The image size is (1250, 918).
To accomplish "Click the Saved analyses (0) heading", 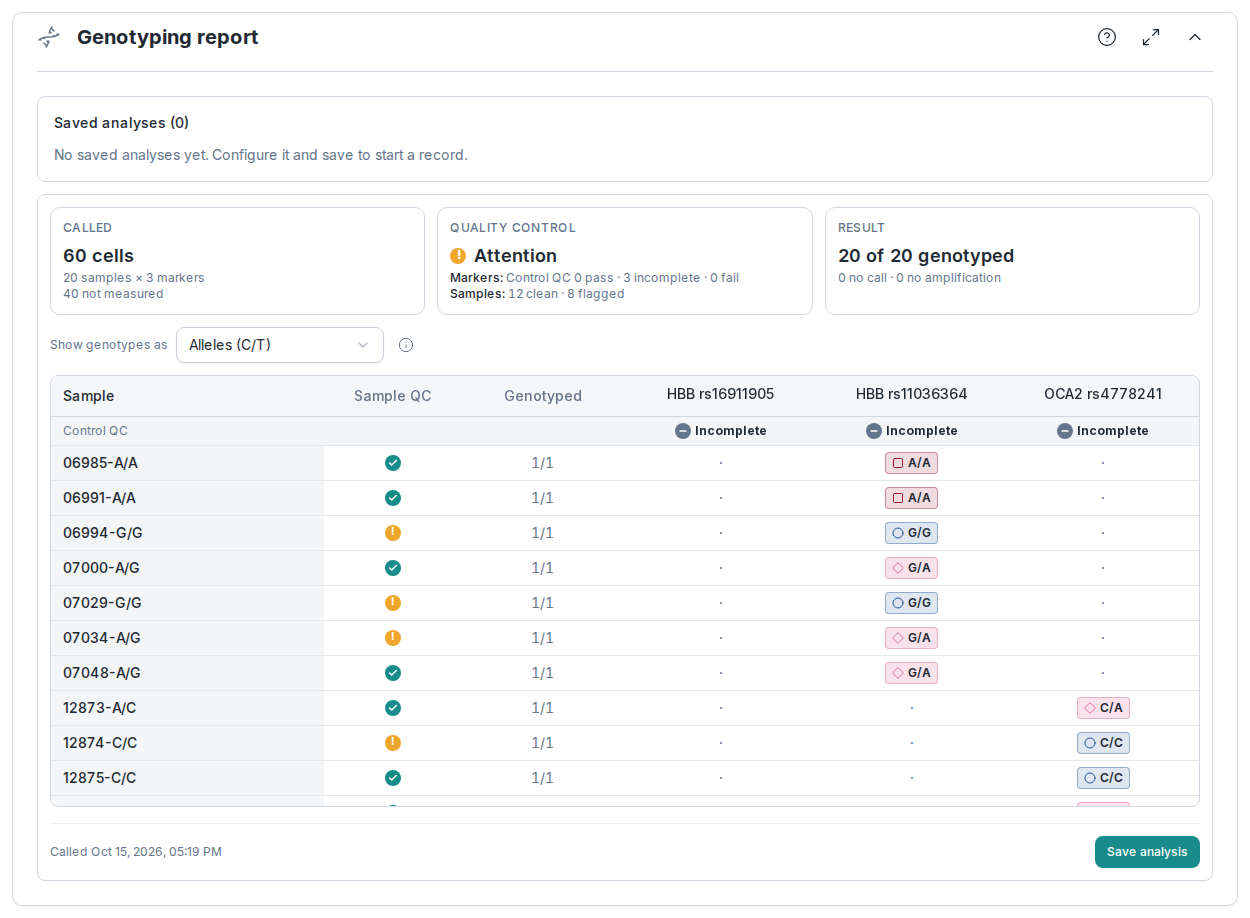I will [121, 123].
